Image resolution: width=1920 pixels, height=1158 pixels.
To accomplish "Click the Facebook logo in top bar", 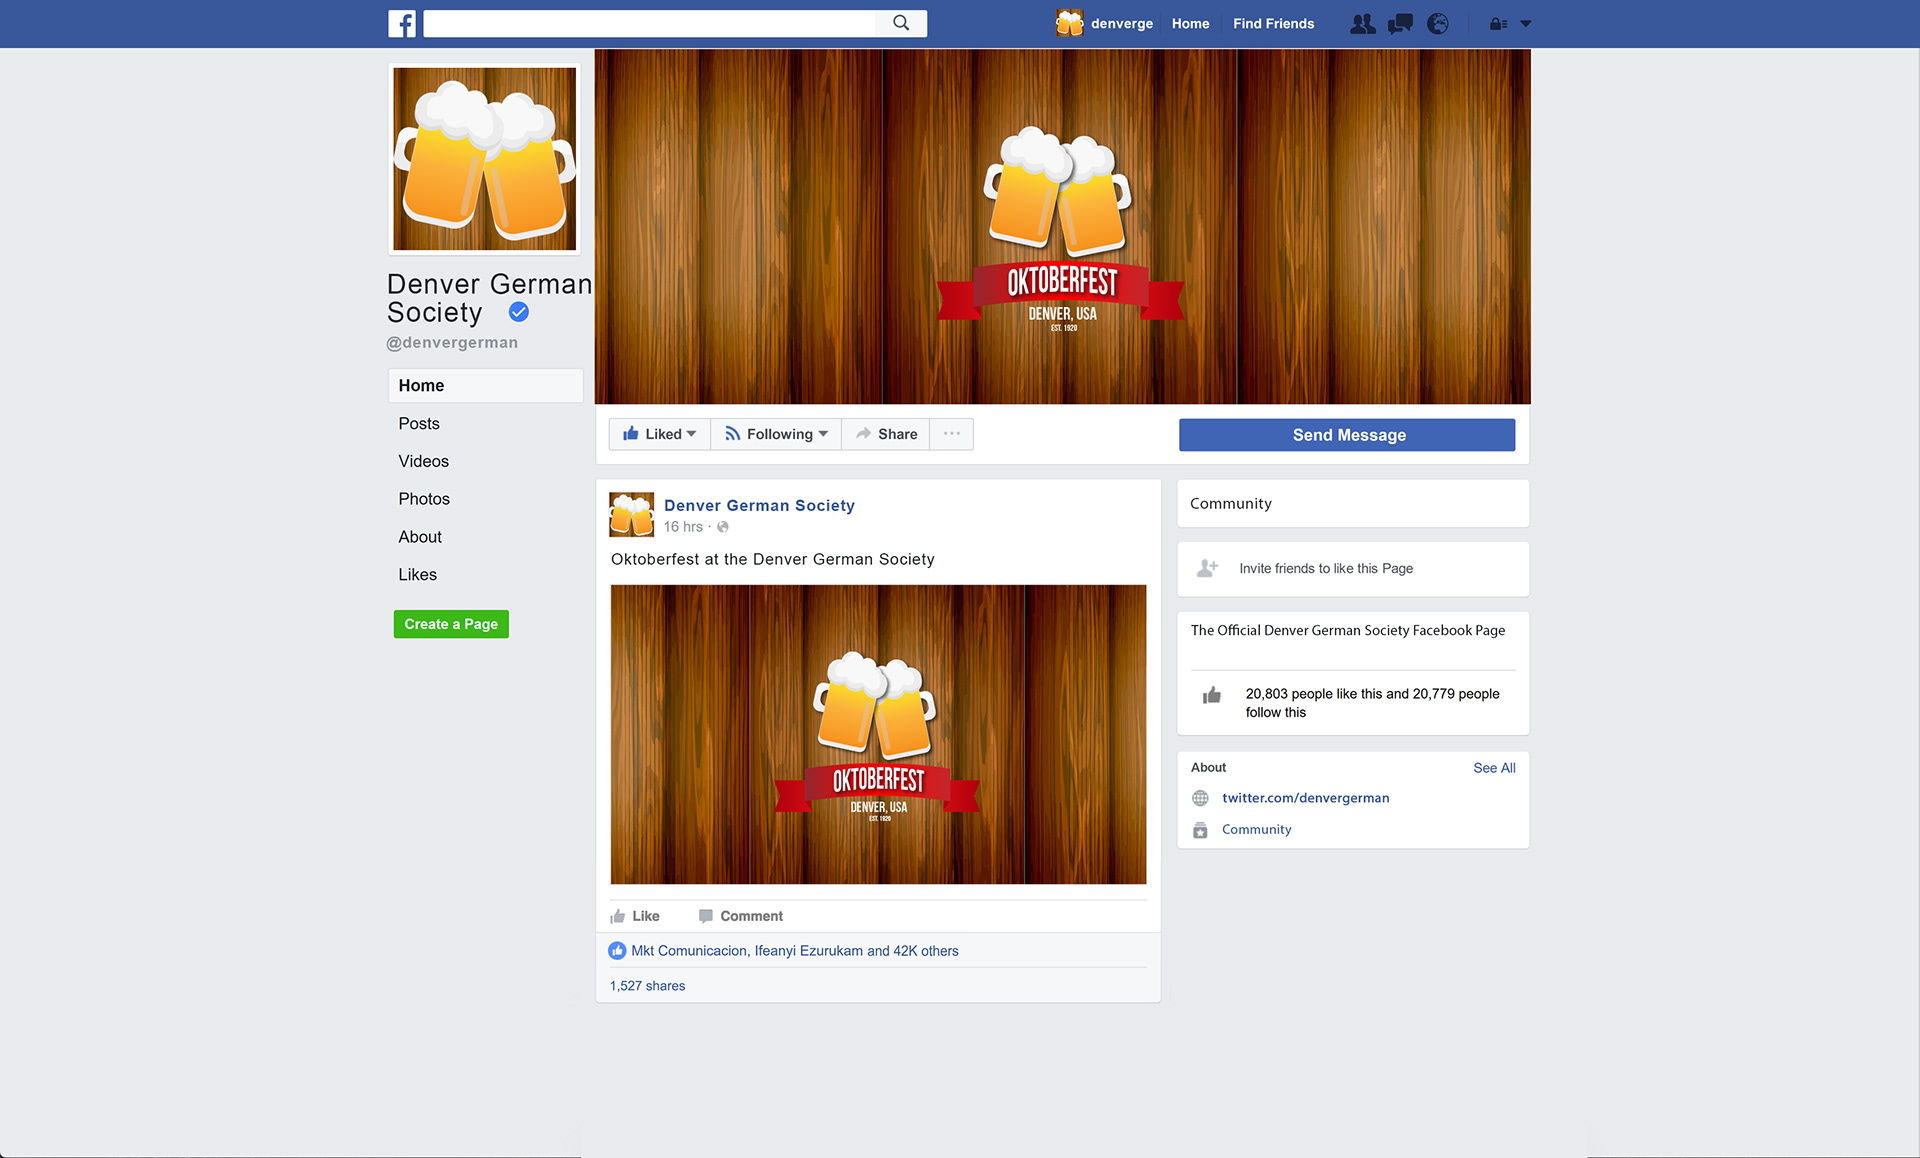I will [x=402, y=24].
